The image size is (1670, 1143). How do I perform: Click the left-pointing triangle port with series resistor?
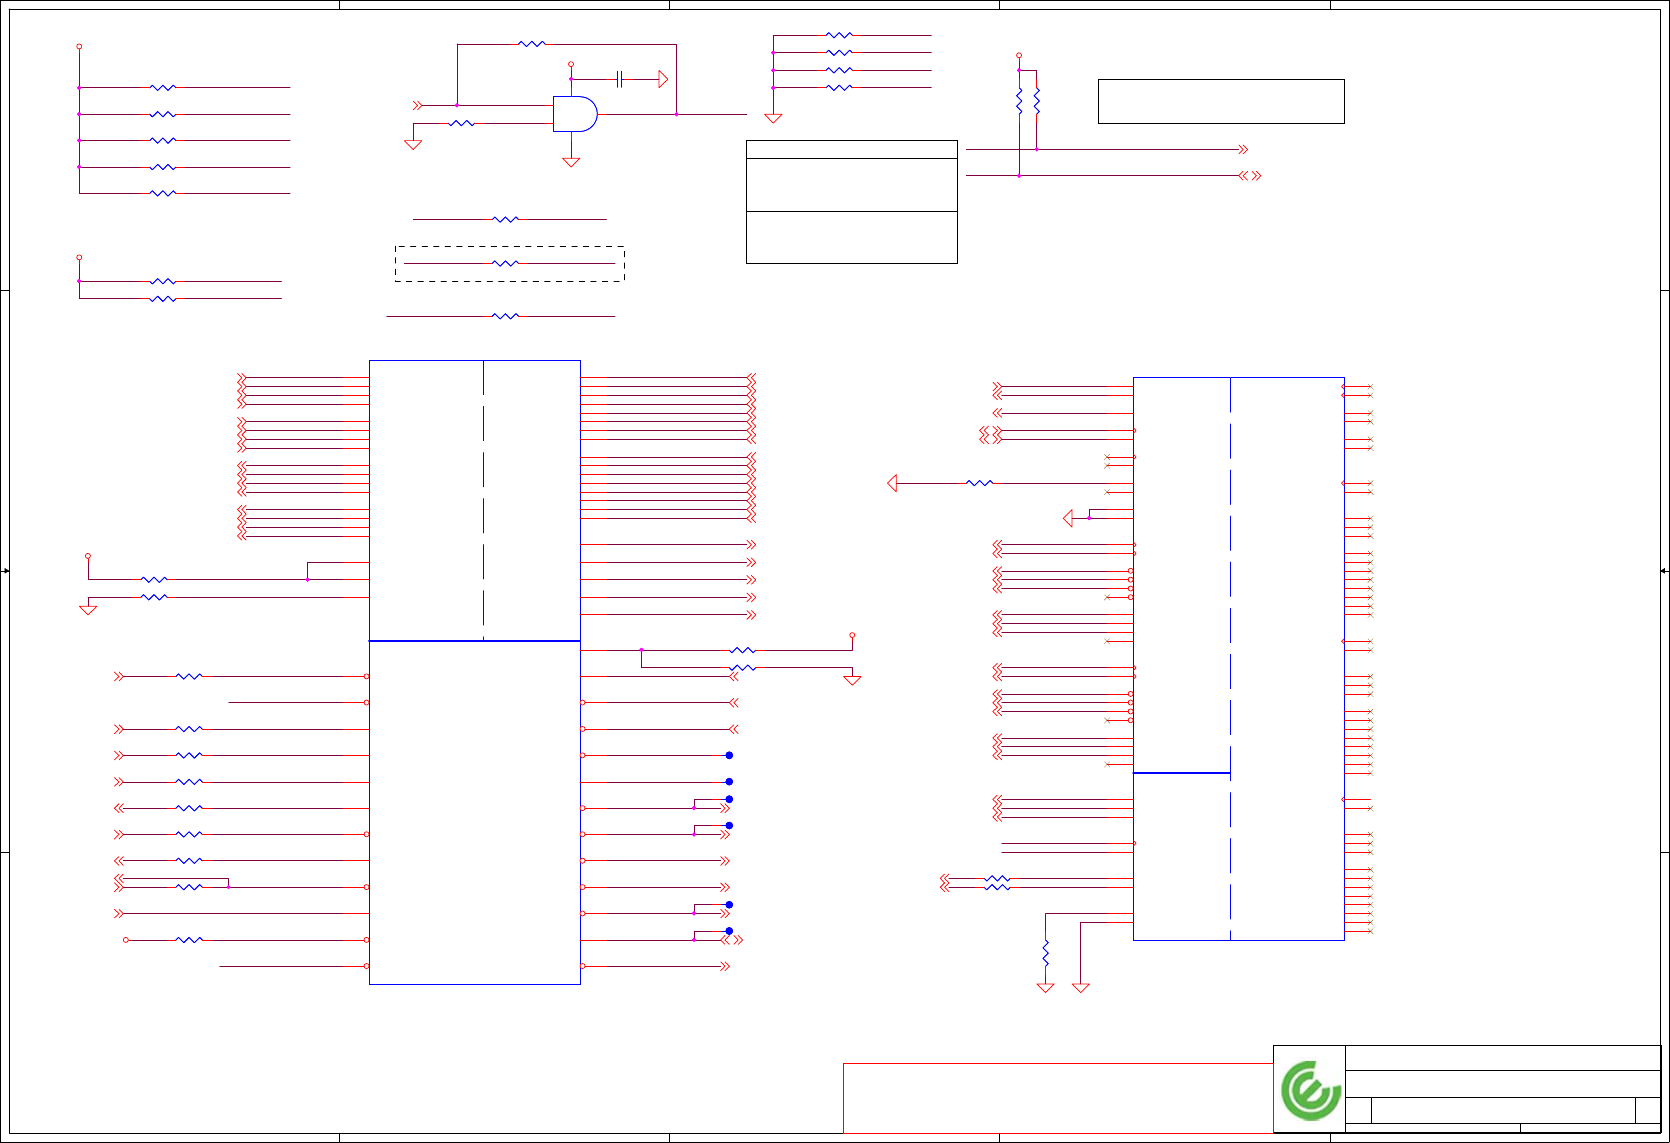point(892,483)
